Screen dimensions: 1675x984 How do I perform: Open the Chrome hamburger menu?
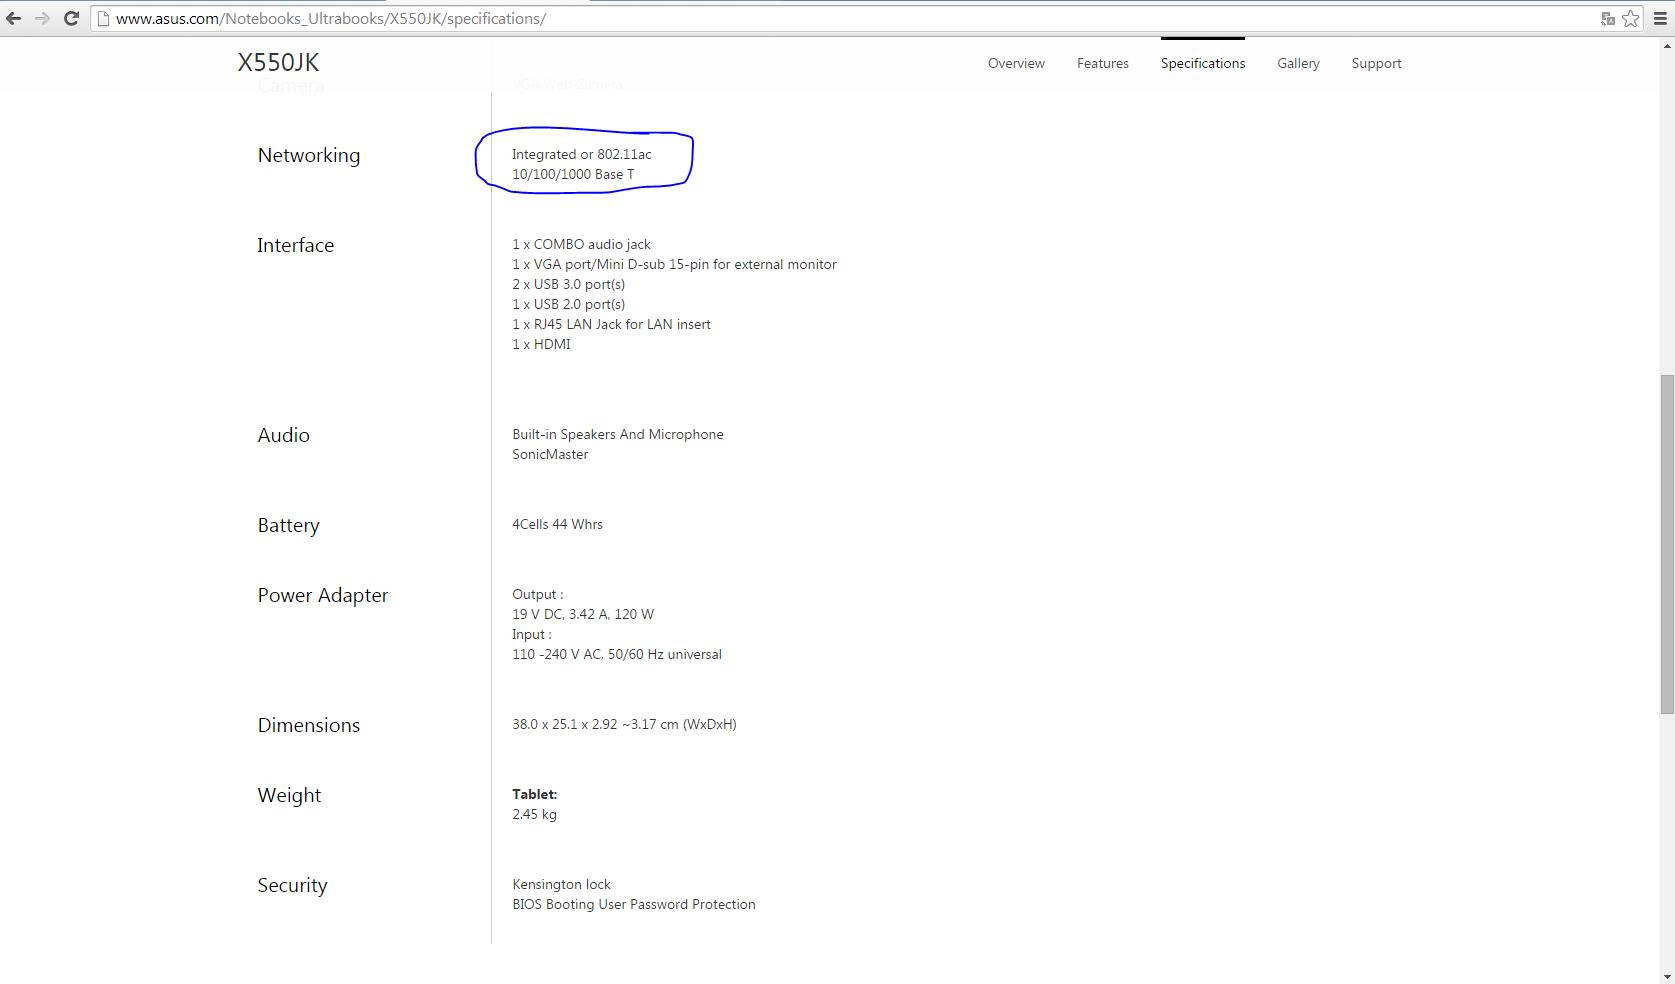pos(1660,18)
